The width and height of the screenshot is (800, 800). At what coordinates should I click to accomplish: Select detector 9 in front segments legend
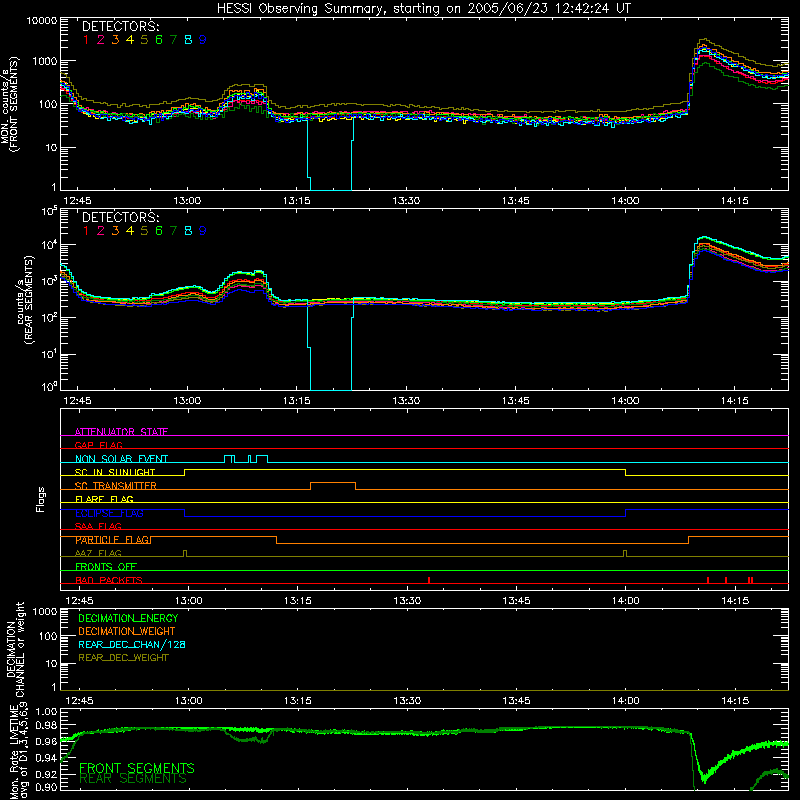point(203,40)
